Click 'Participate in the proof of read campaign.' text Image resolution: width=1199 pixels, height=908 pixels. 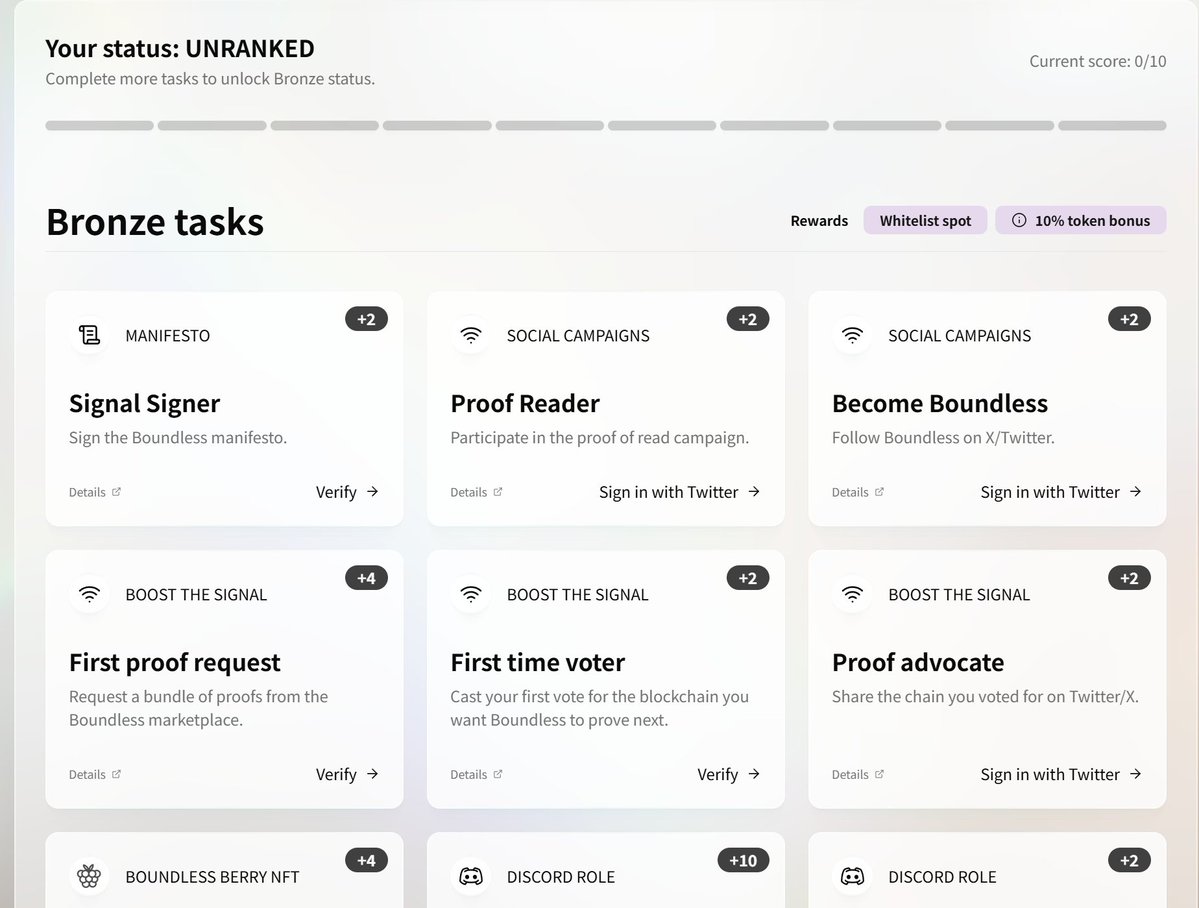click(x=600, y=438)
